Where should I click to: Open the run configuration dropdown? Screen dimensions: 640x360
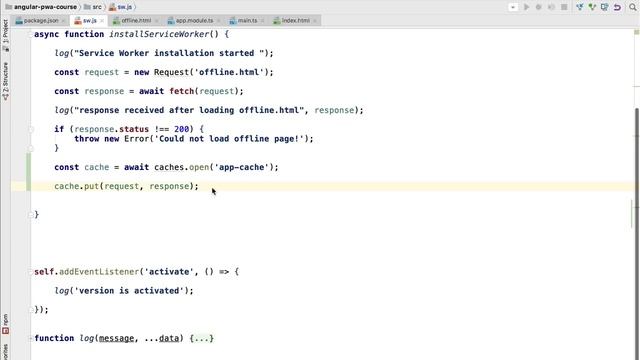tap(513, 7)
